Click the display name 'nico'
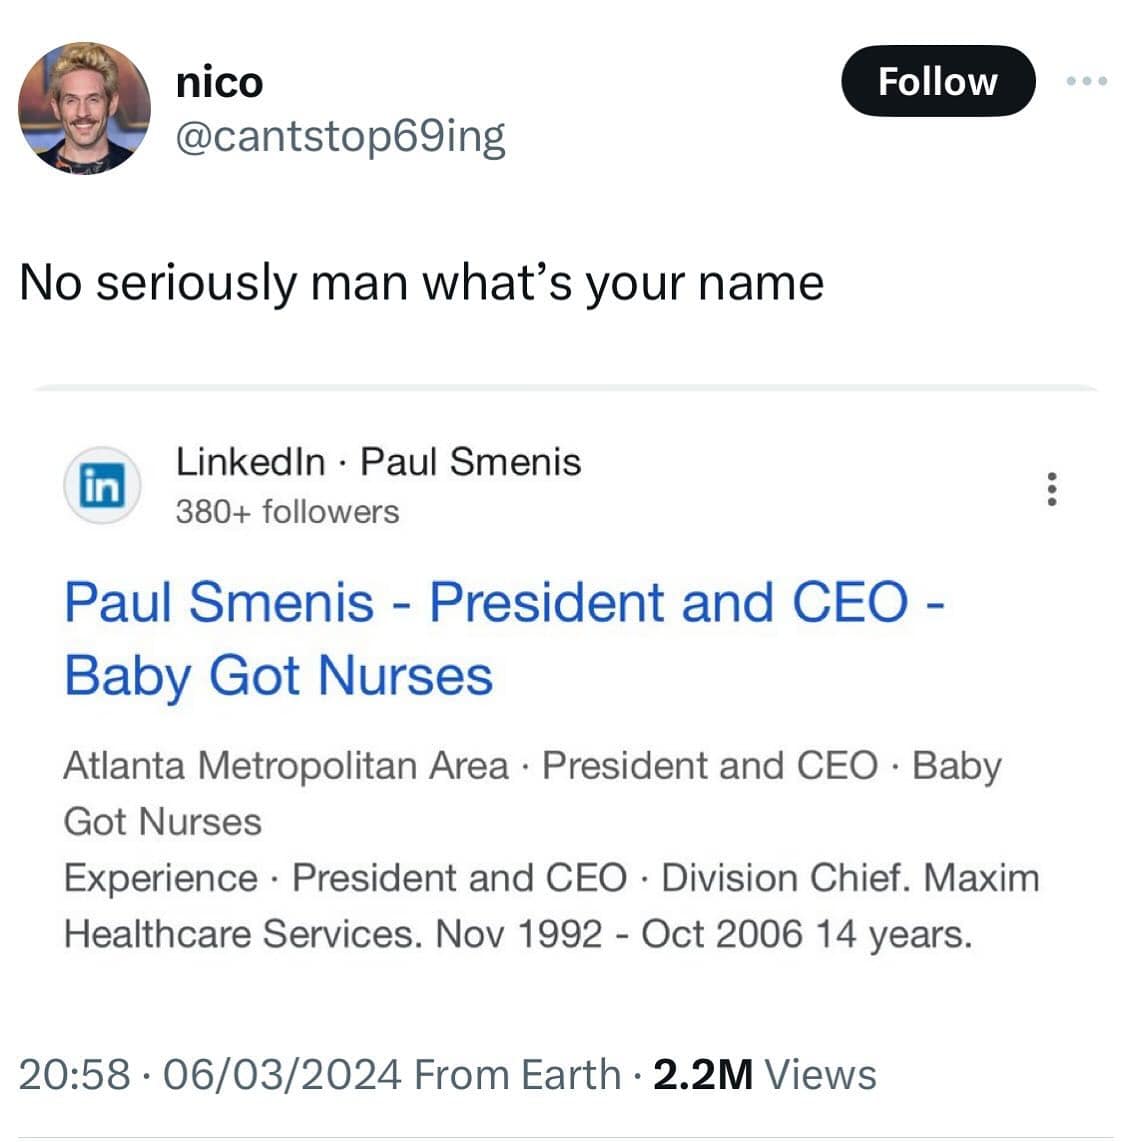Viewport: 1142px width, 1142px height. tap(219, 82)
